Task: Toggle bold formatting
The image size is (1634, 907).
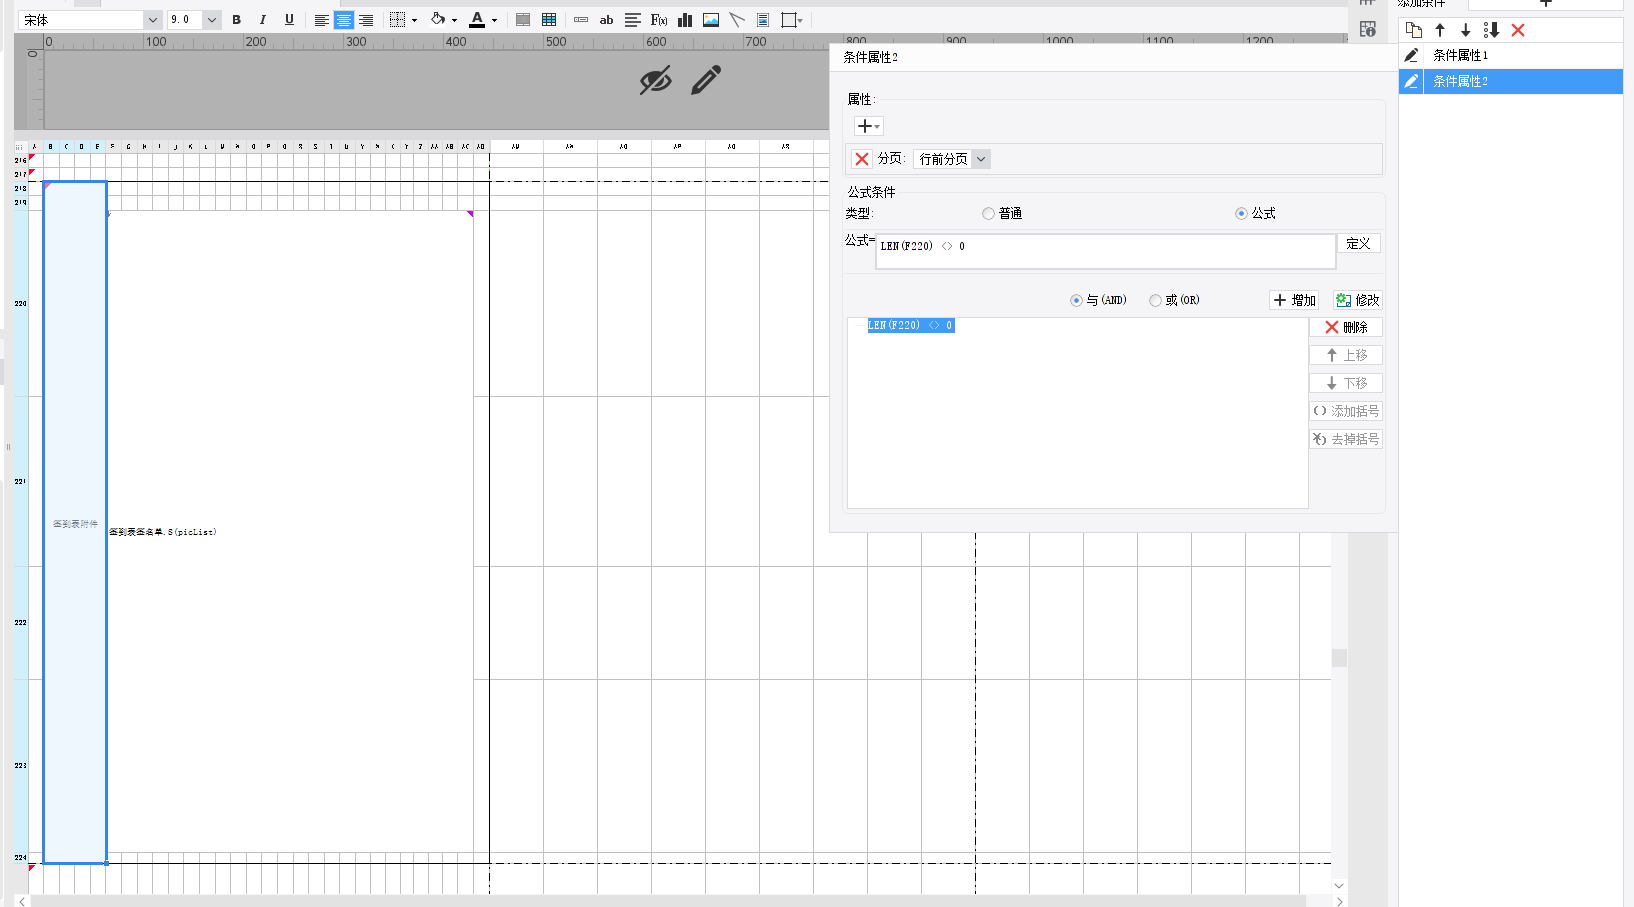Action: (237, 20)
